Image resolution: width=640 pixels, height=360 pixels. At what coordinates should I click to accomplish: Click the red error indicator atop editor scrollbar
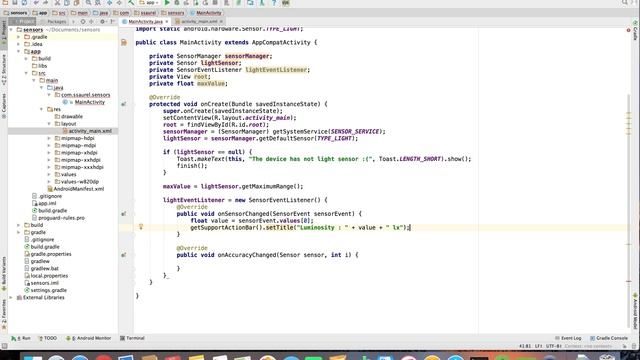click(x=629, y=30)
